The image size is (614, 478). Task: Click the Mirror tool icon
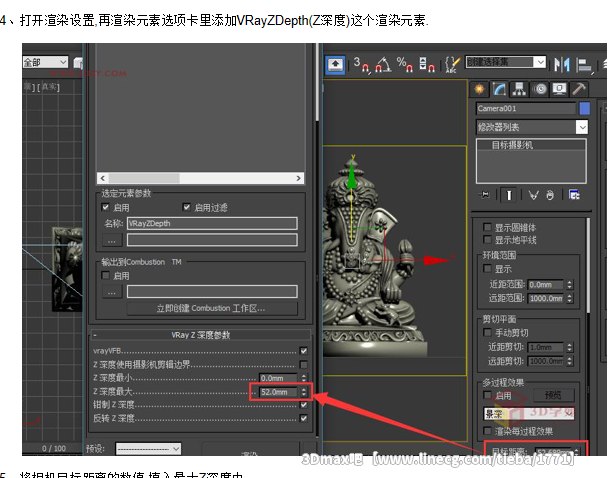562,64
